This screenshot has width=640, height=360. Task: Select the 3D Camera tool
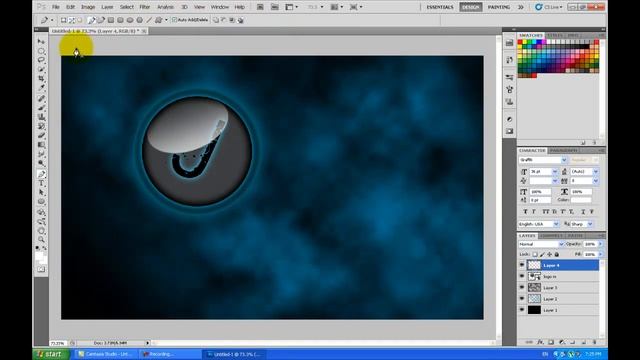41,222
